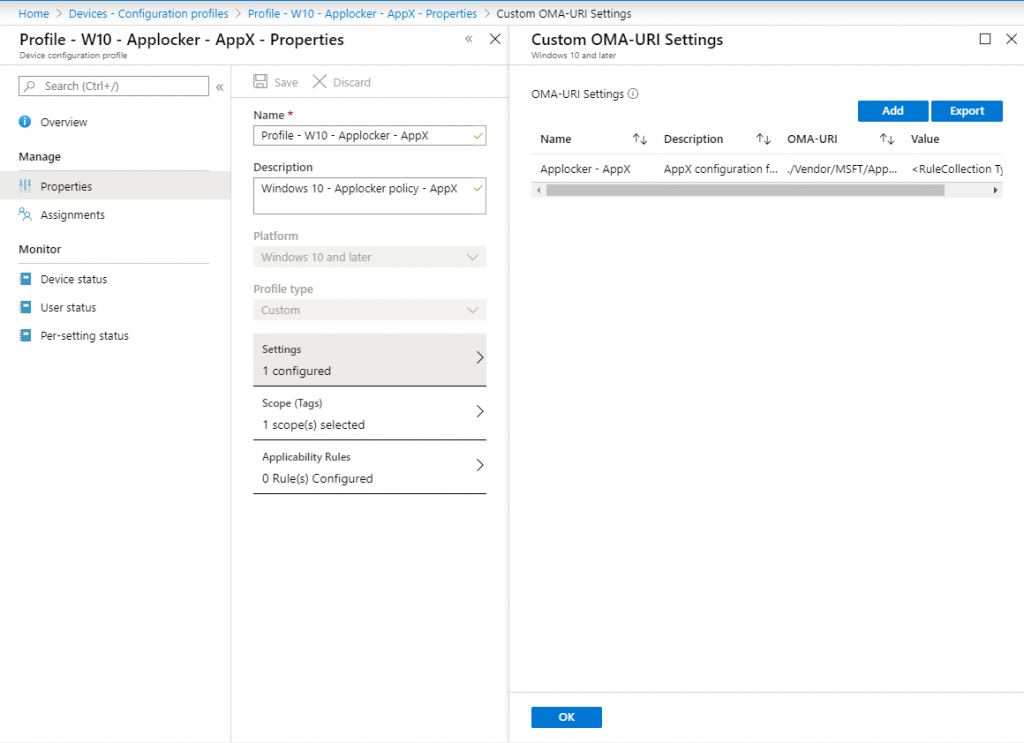Expand the Settings section showing 1 configured
Viewport: 1024px width, 743px height.
pos(369,358)
